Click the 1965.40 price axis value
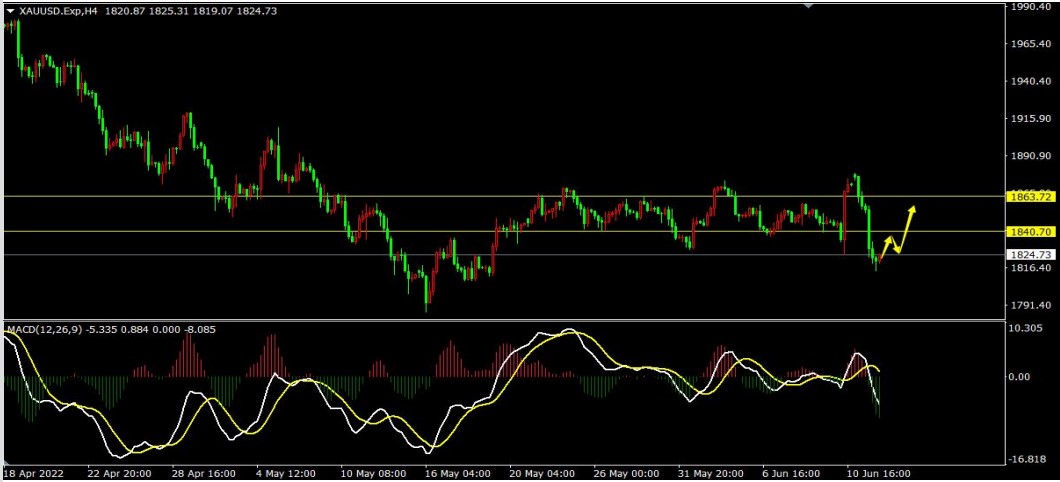 click(1032, 44)
